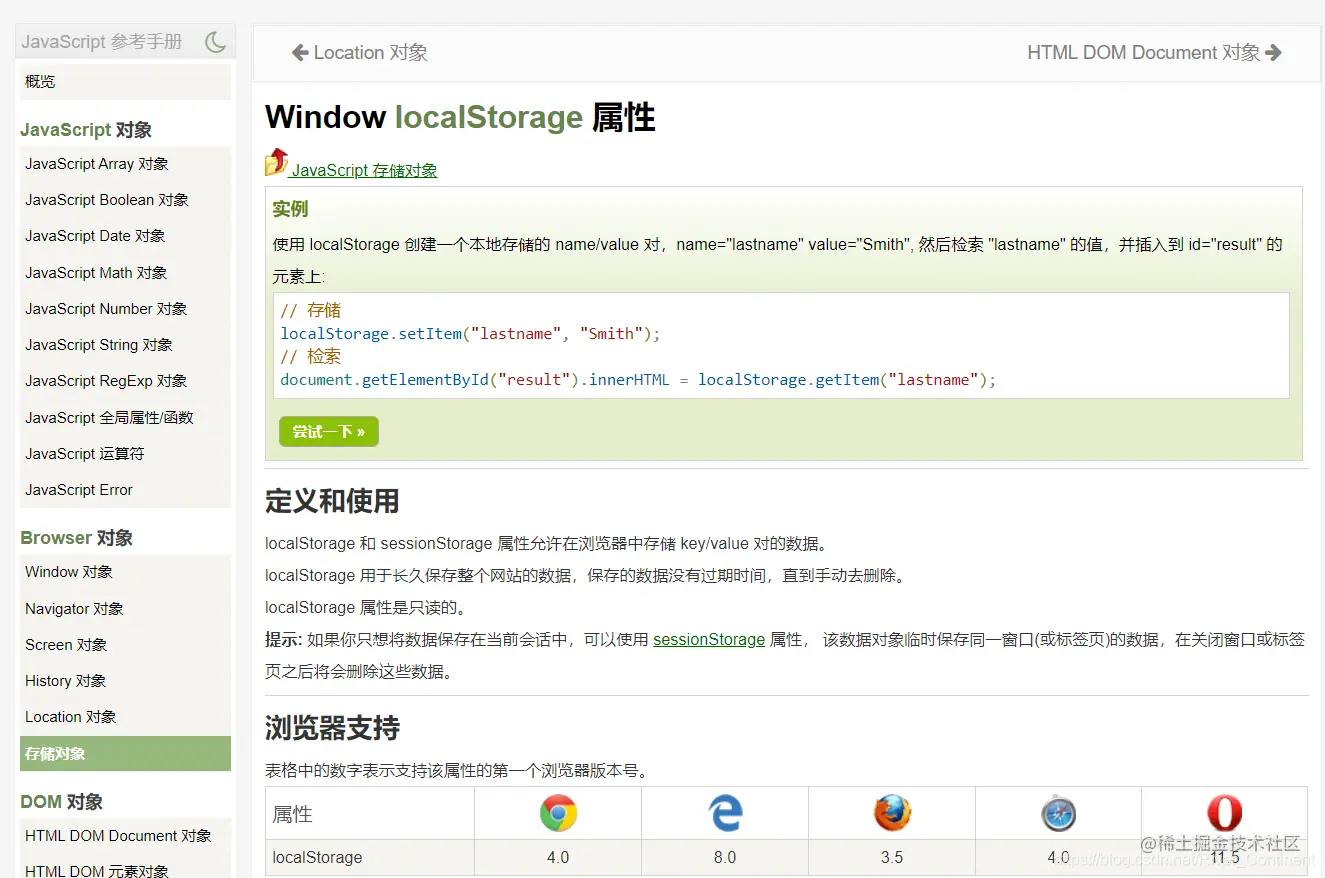Open JavaScript String 对象 in sidebar
Image resolution: width=1325 pixels, height=878 pixels.
pyautogui.click(x=125, y=345)
